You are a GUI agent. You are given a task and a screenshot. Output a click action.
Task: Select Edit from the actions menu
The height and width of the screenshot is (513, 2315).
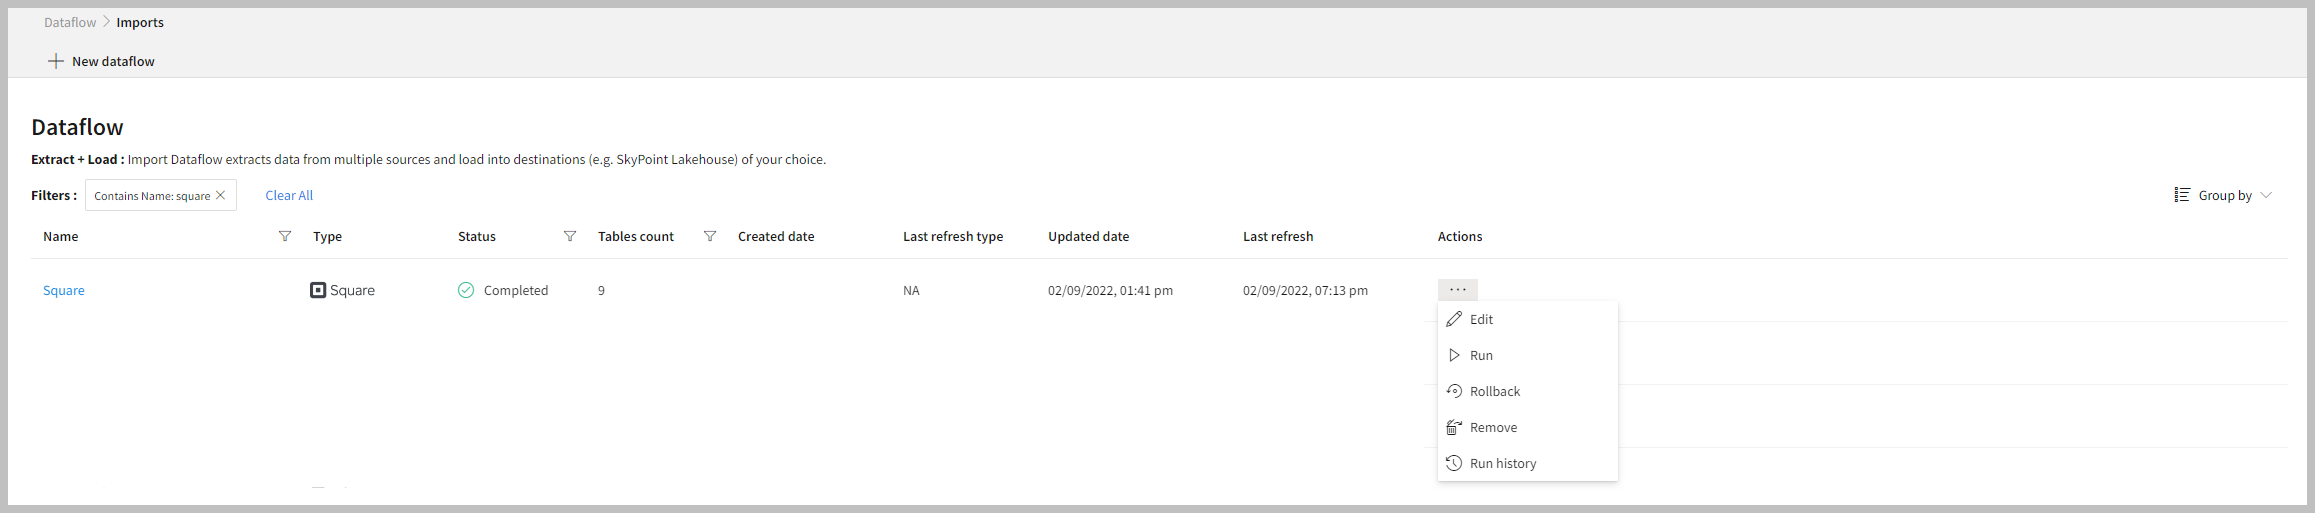tap(1481, 319)
